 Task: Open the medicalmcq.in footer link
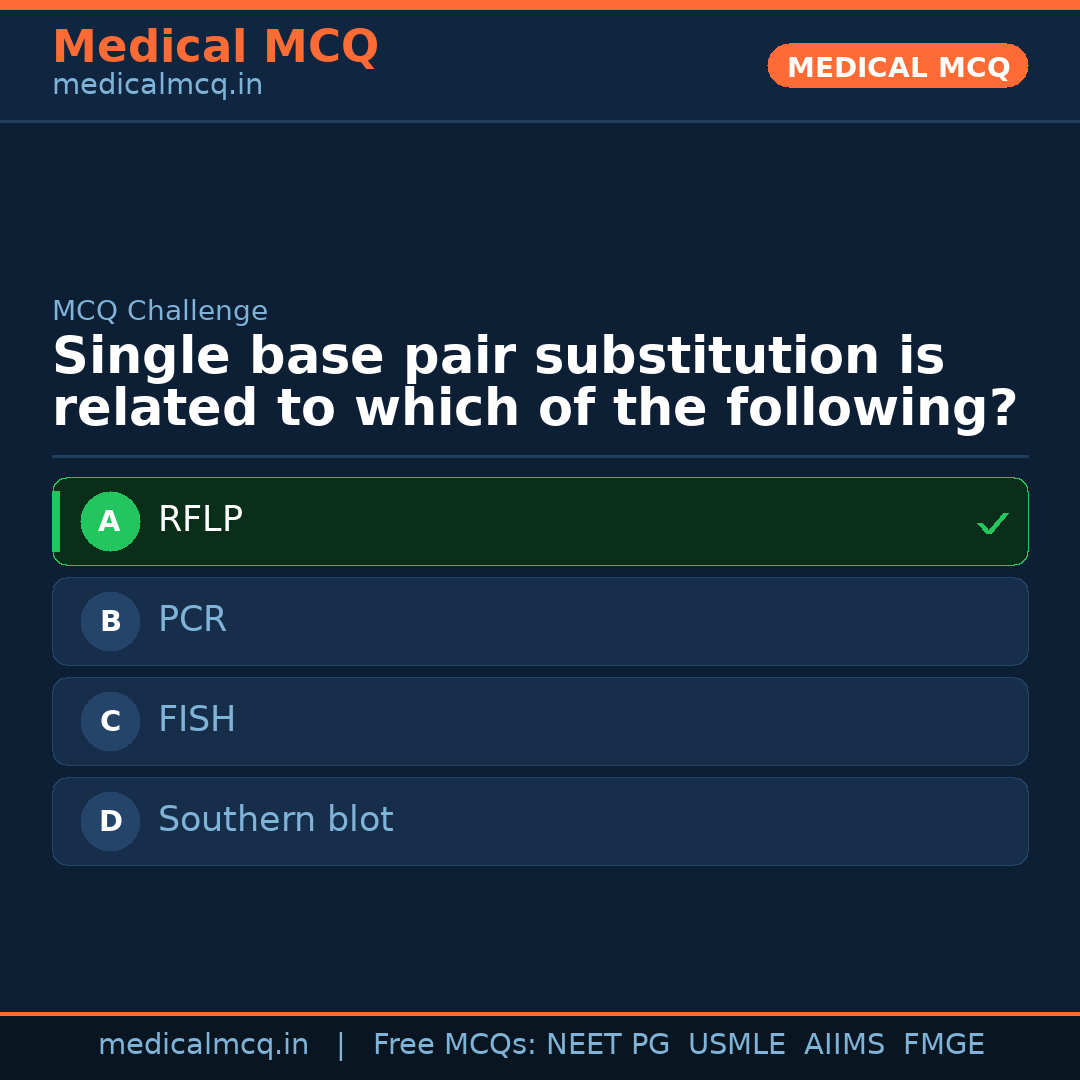[203, 1045]
